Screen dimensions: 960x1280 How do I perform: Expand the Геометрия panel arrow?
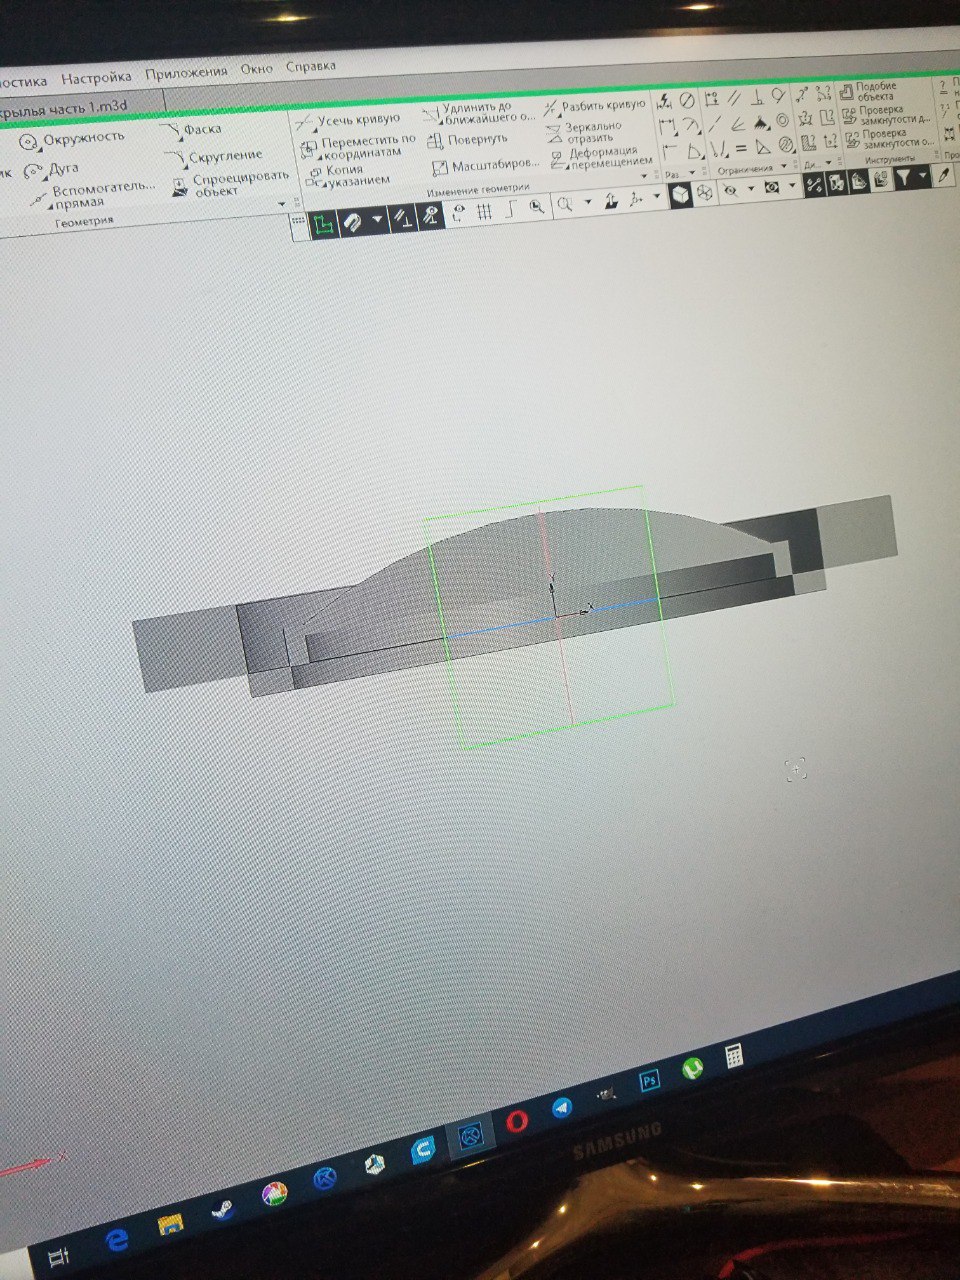tap(283, 204)
